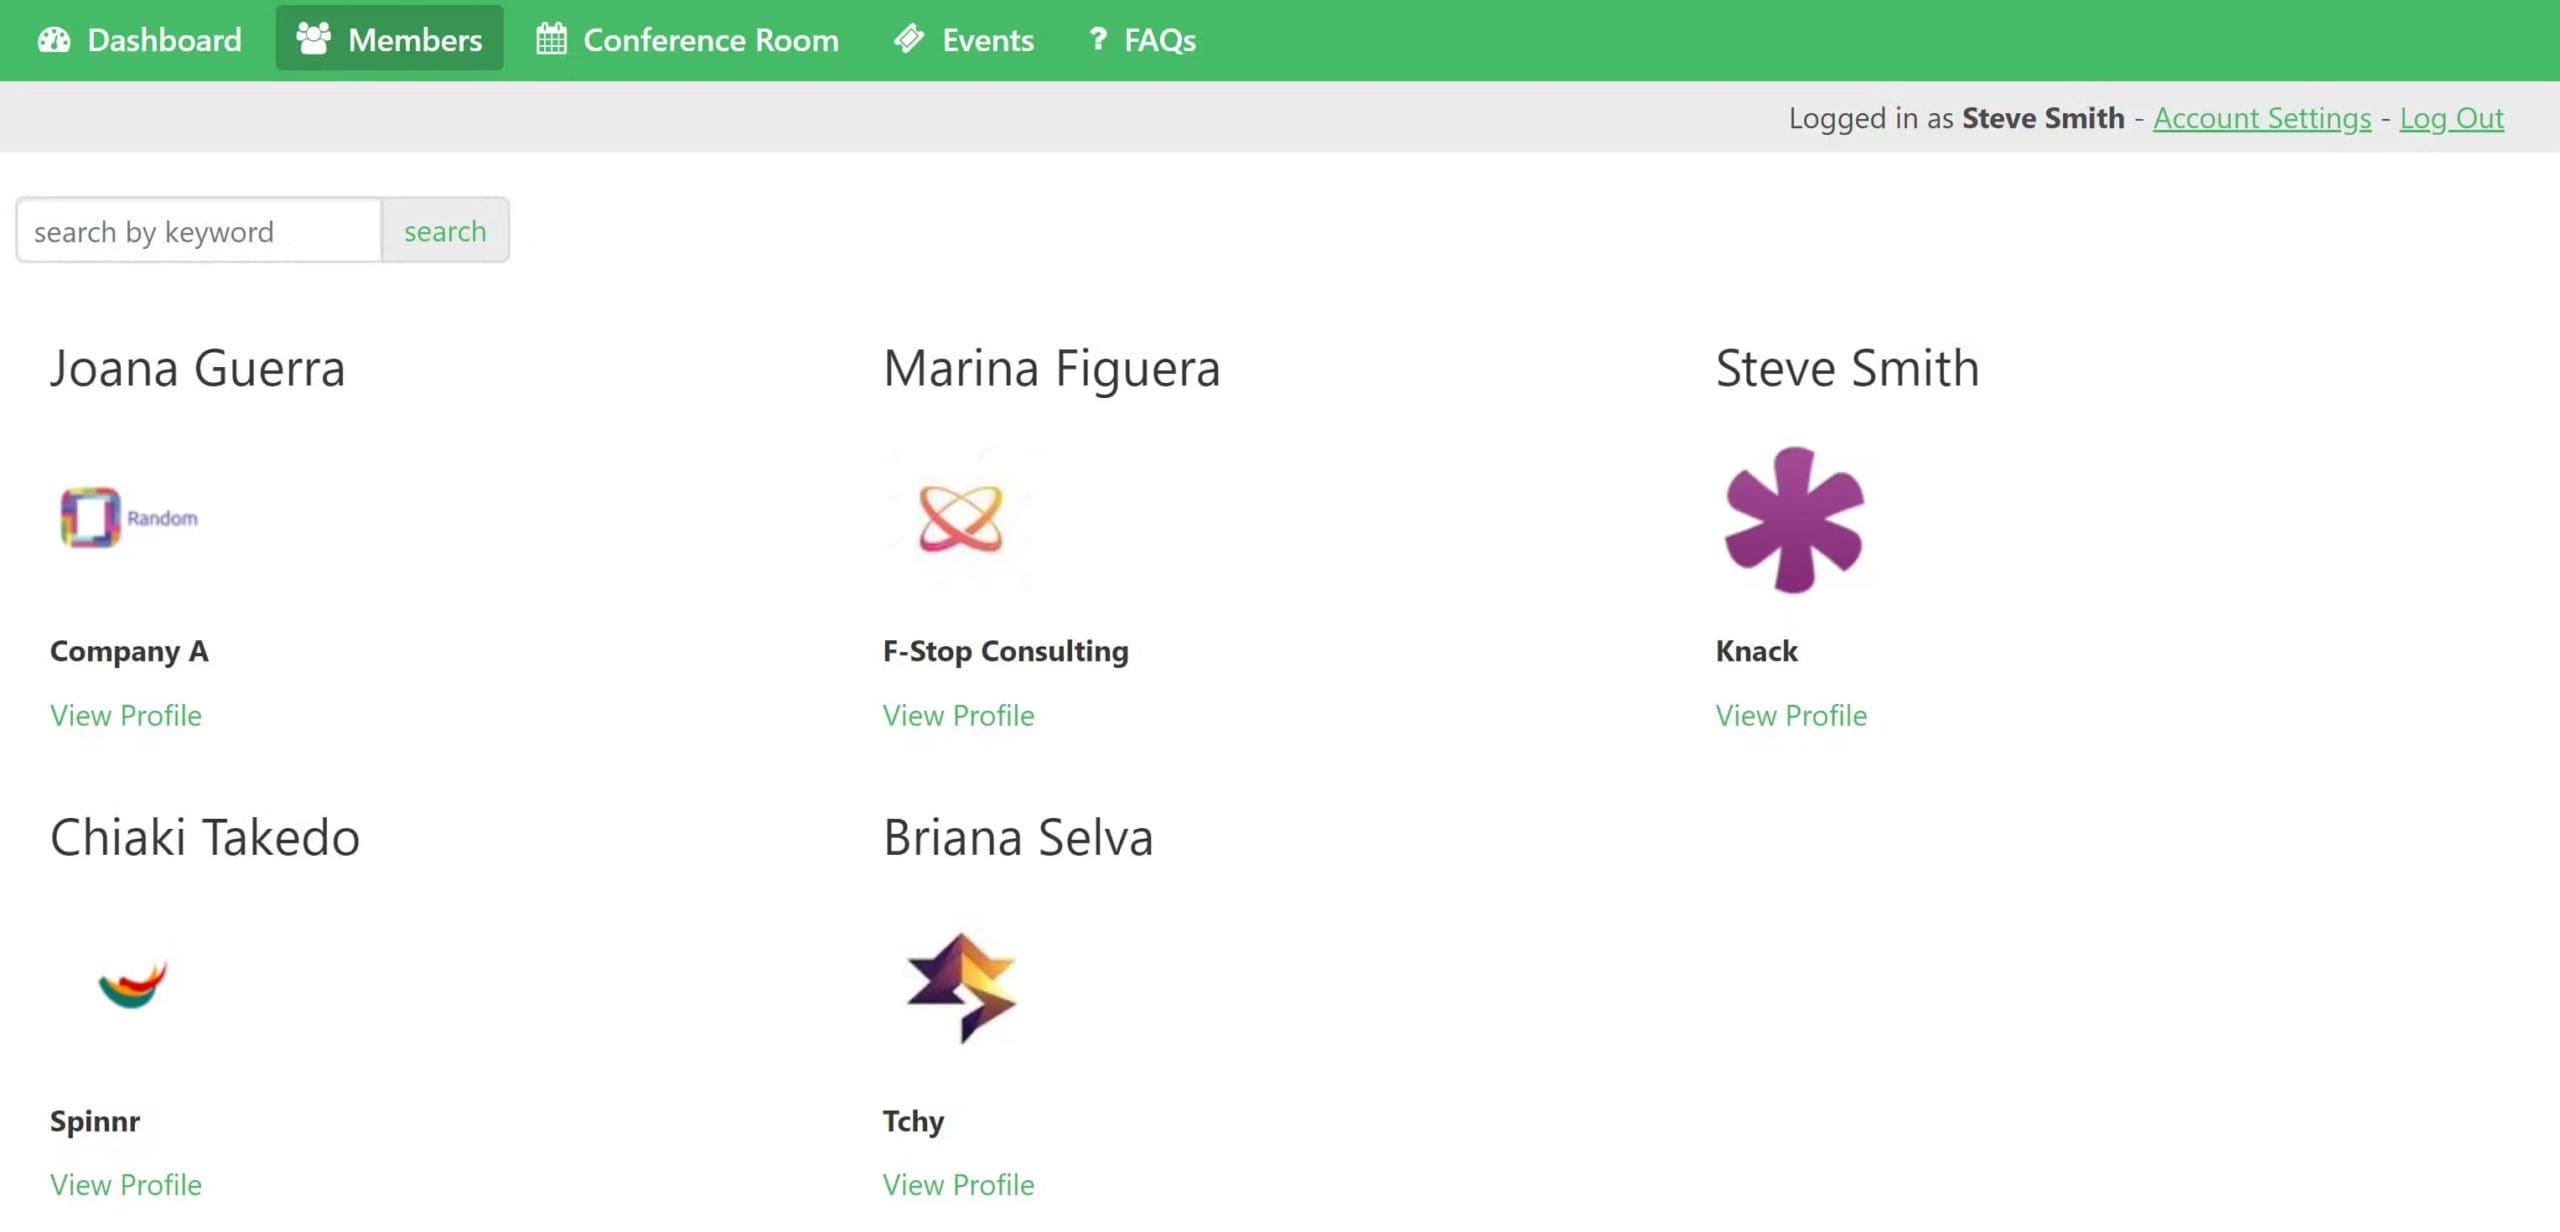Click Joana Guerra's Random company logo
Viewport: 2560px width, 1232px height.
129,518
